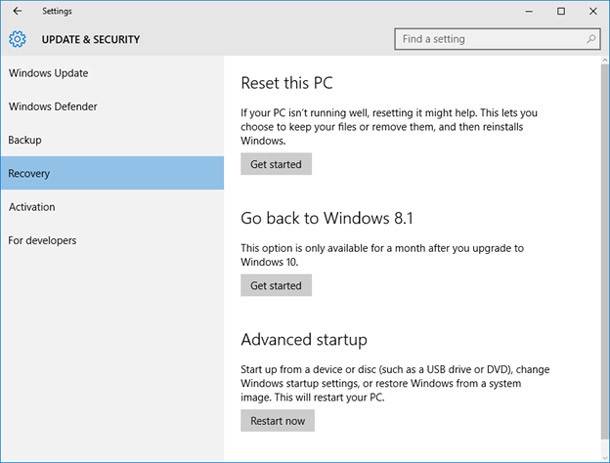Close the Settings window

(593, 11)
